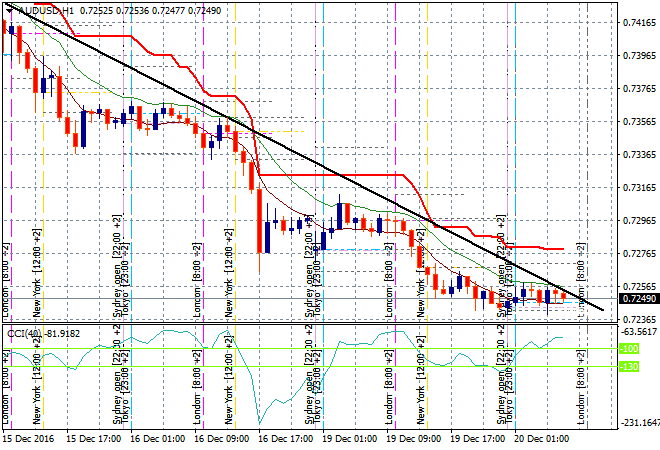Screen dimensions: 660x450
Task: Click the tall blue candle on 16 Dec
Action: (x=266, y=236)
